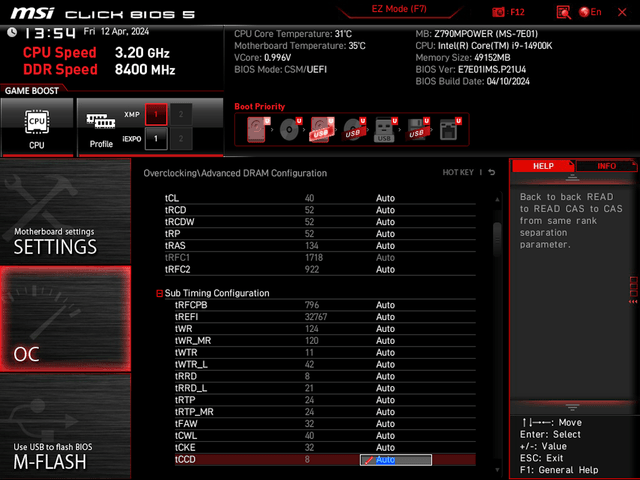Viewport: 640px width, 480px height.
Task: Switch to EZ Mode (F7)
Action: (399, 9)
